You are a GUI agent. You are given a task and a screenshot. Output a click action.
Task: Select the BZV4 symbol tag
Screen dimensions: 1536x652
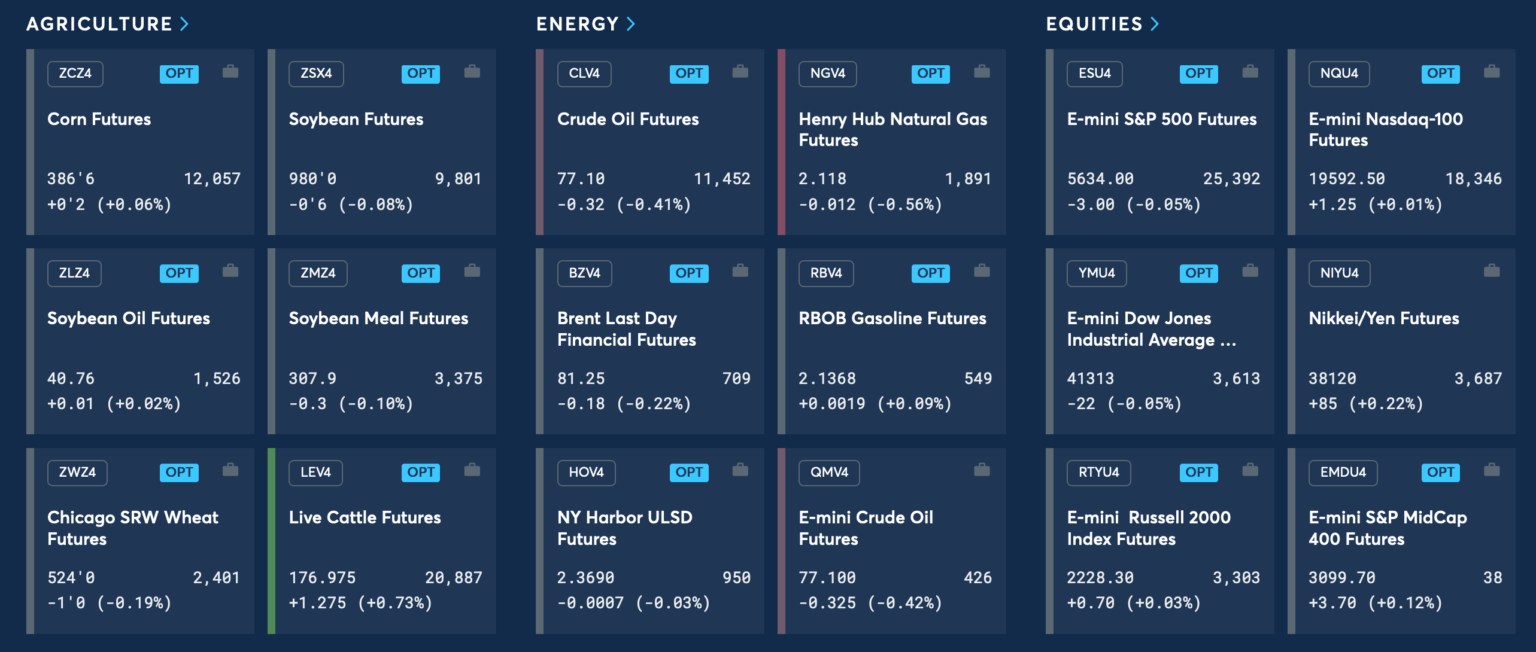585,273
